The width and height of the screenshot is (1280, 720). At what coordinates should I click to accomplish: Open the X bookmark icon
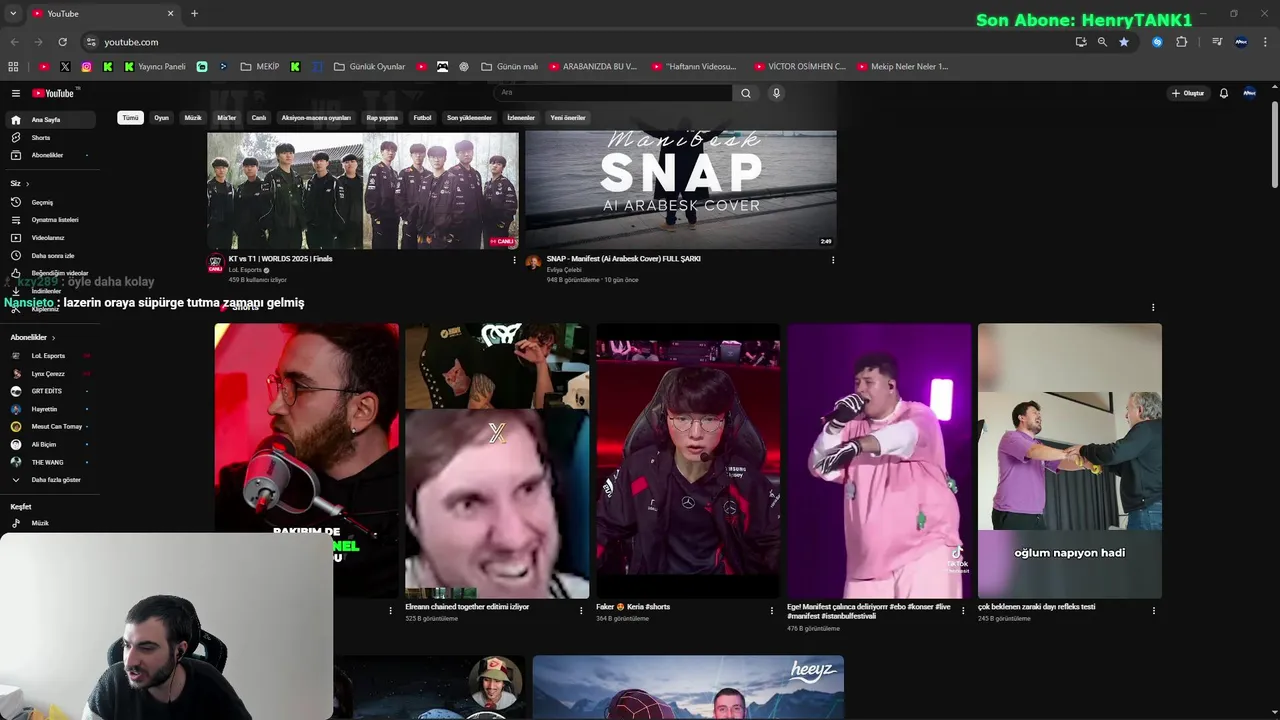[65, 67]
